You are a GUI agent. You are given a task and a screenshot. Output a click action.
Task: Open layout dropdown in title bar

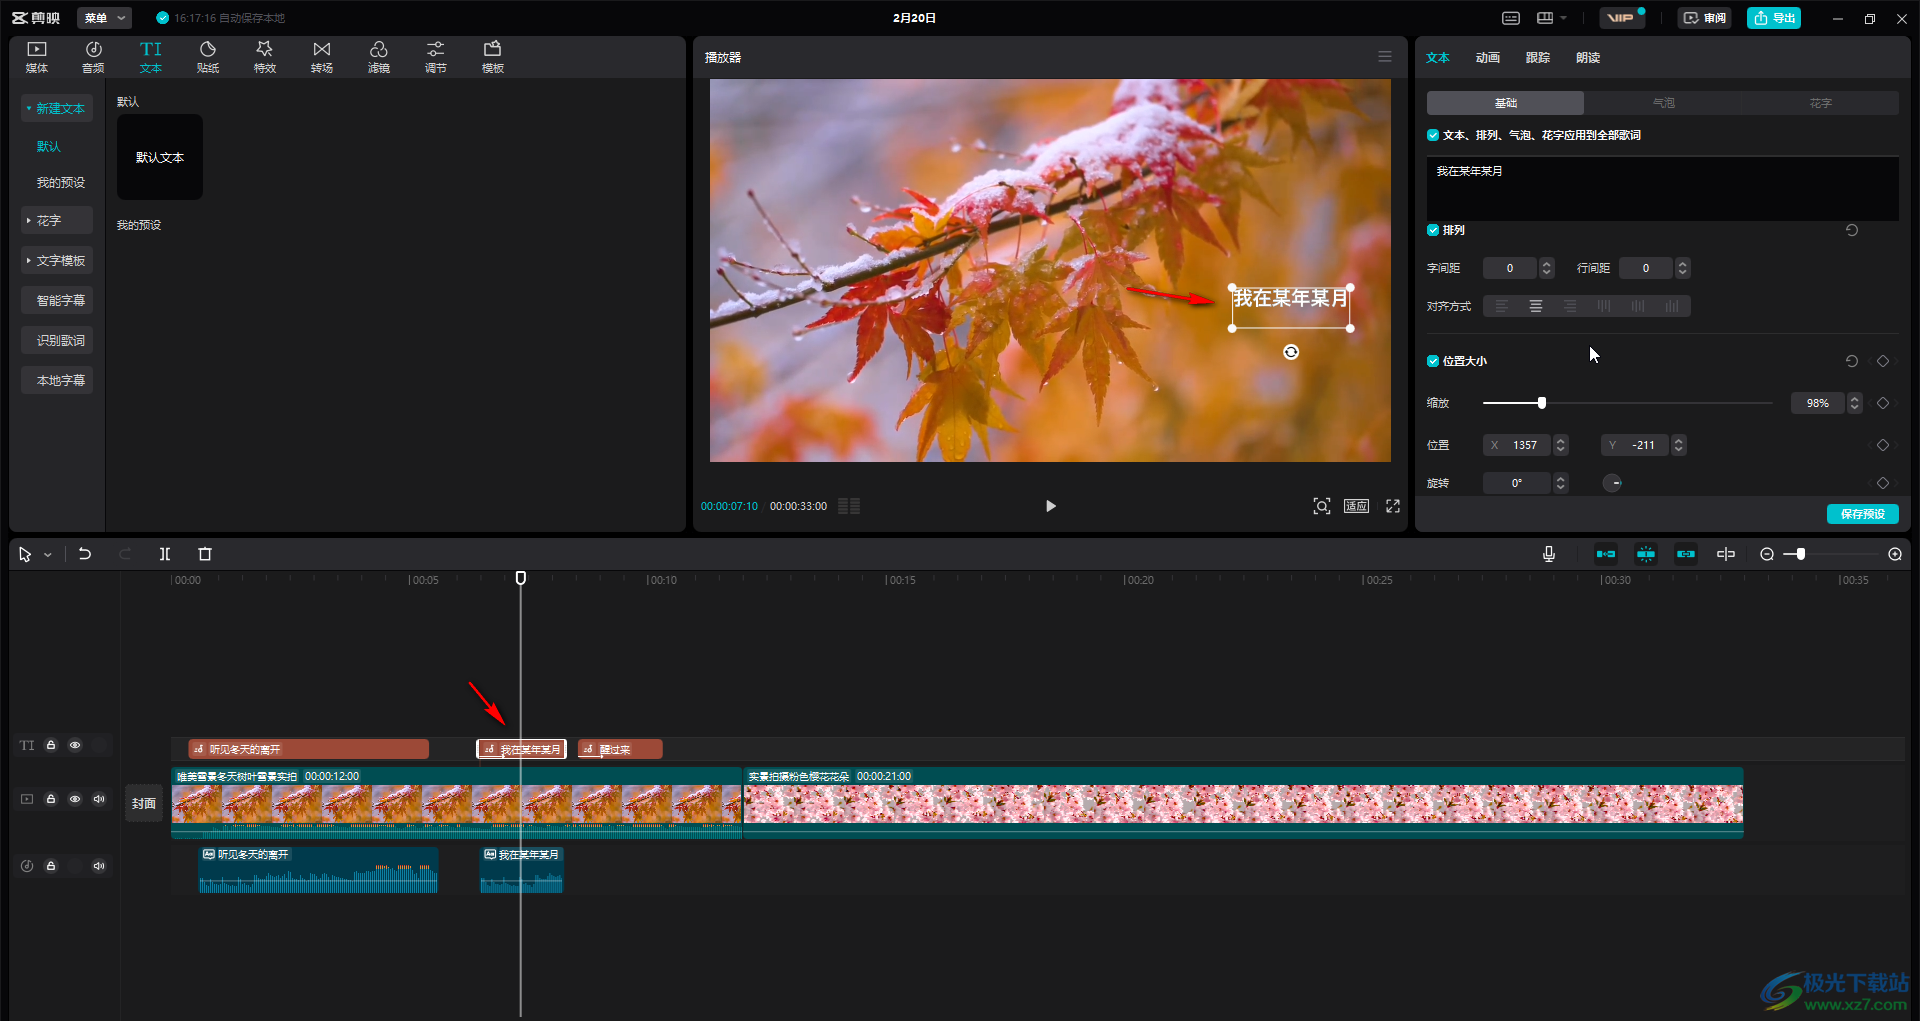click(x=1552, y=18)
